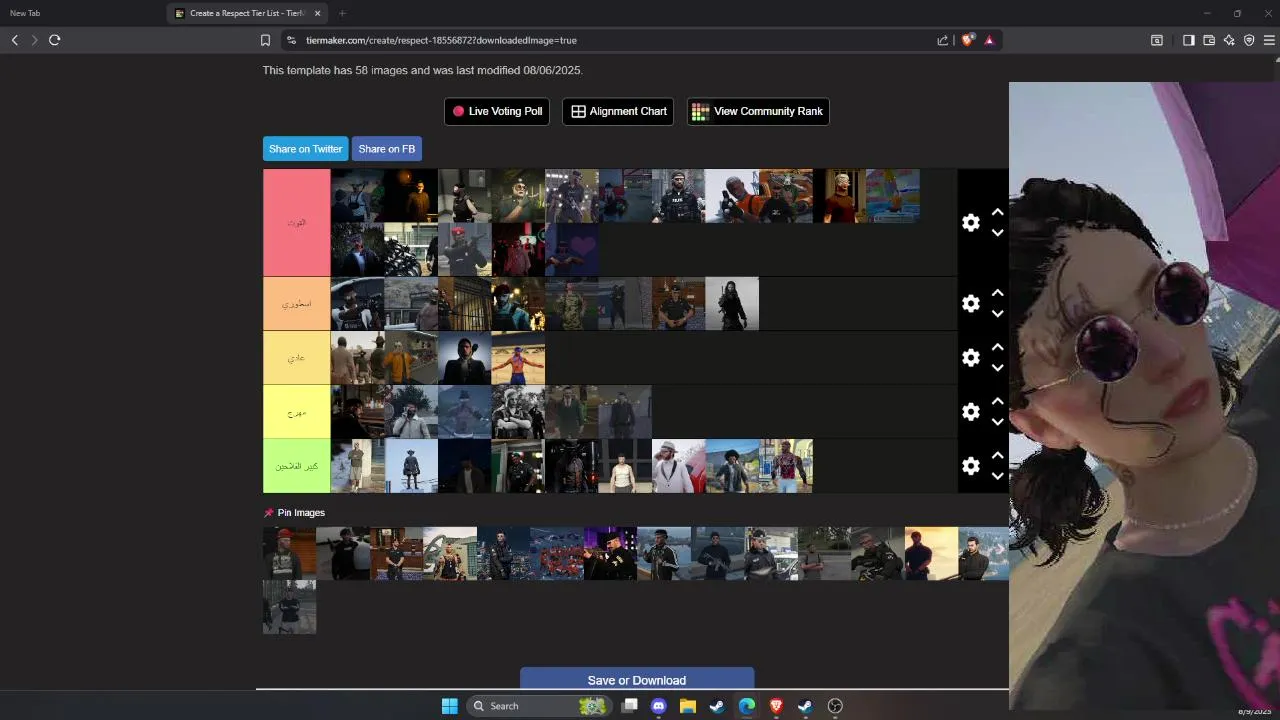Select the blonde woman image in unranked pool

click(450, 554)
